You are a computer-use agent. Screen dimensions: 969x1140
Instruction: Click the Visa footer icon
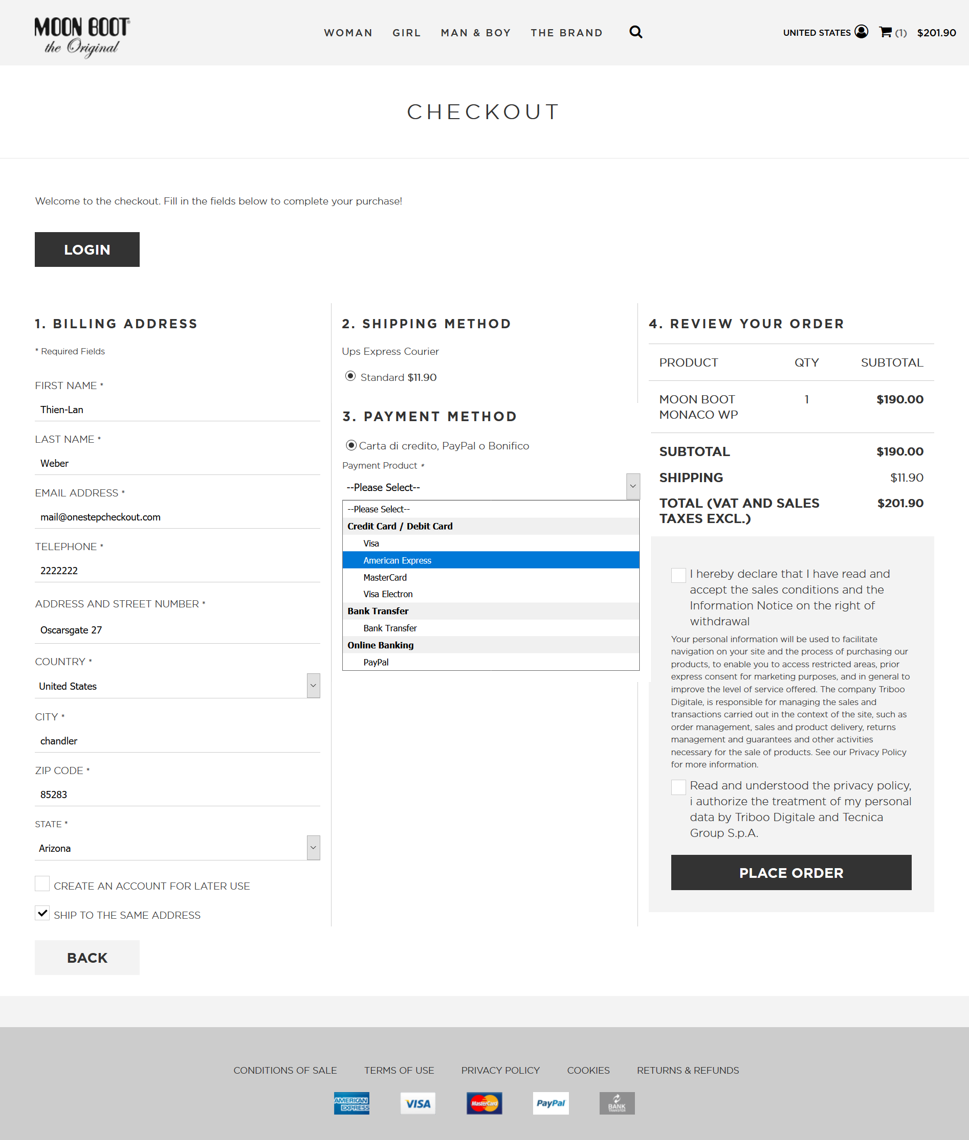point(418,1103)
